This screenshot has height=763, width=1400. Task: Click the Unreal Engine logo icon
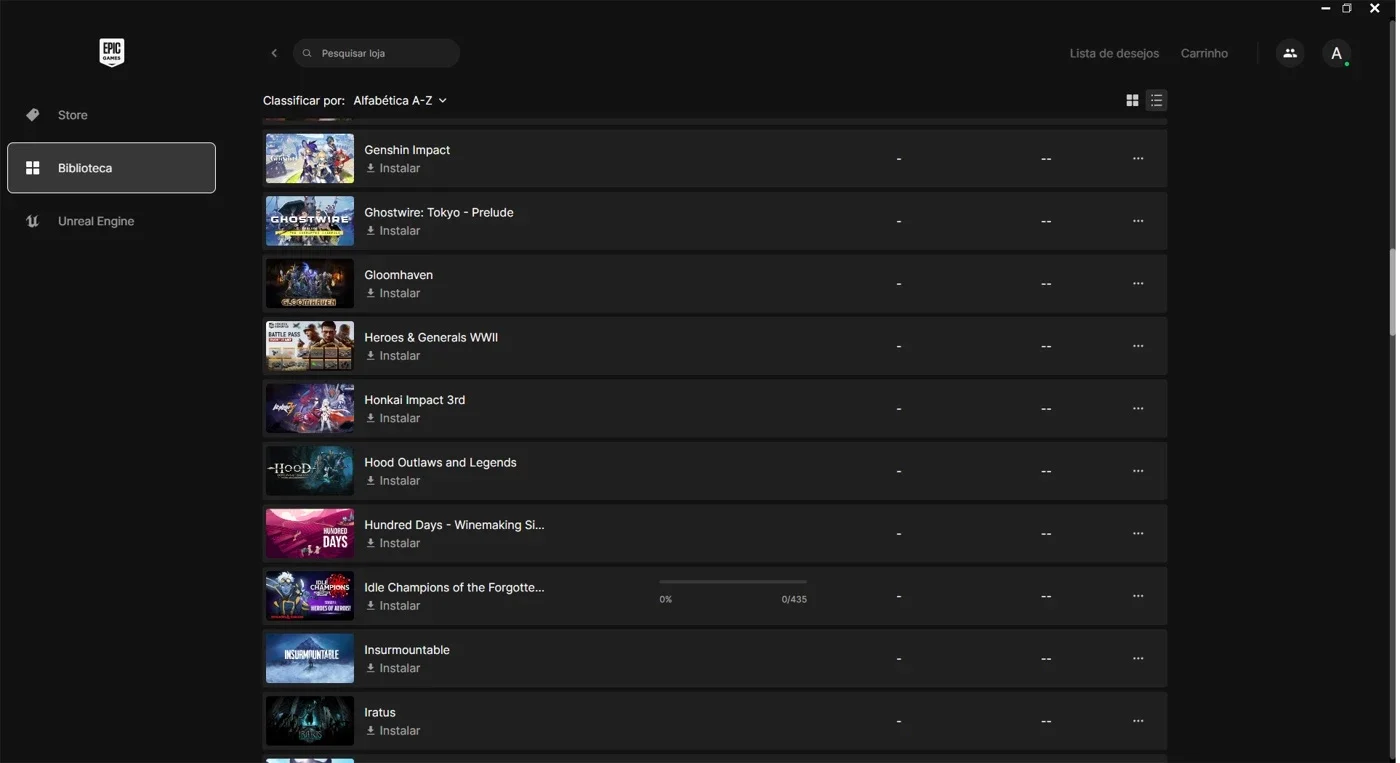[32, 221]
